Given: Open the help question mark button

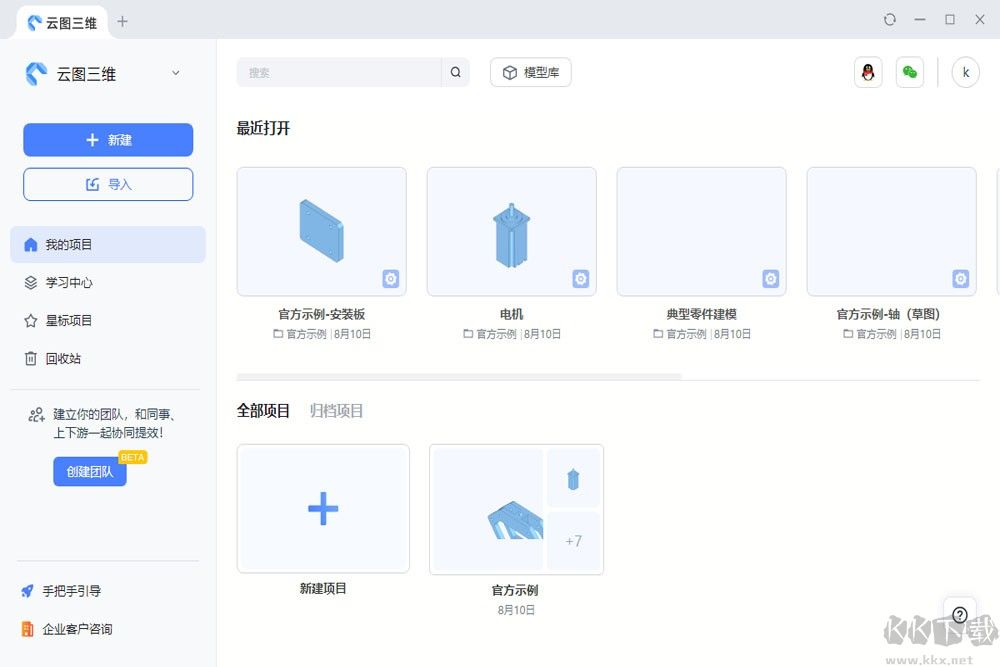Looking at the screenshot, I should click(x=960, y=614).
